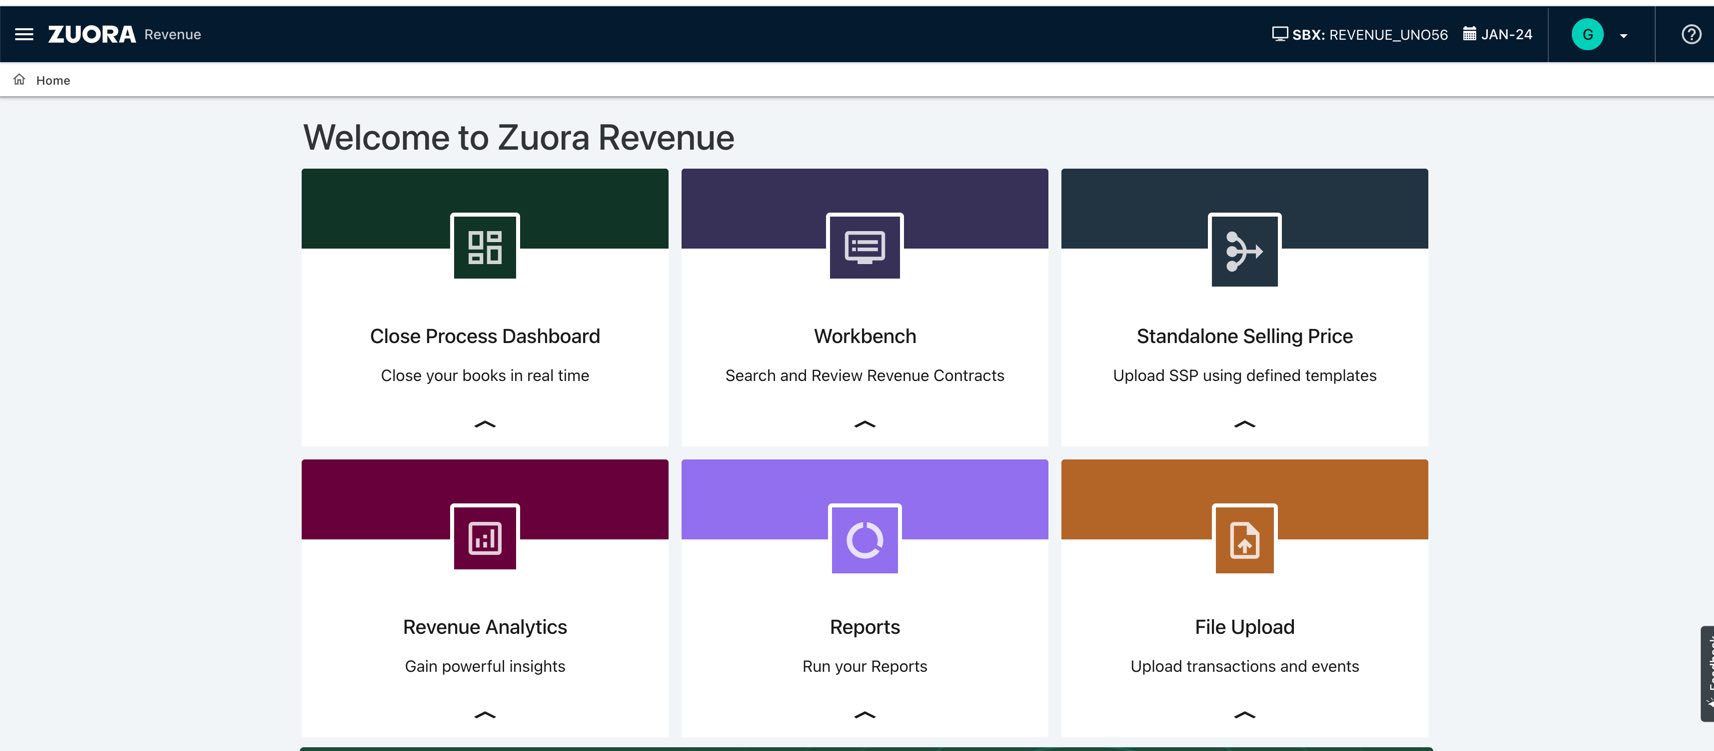Expand the File Upload card chevron
The width and height of the screenshot is (1714, 751).
(x=1245, y=715)
